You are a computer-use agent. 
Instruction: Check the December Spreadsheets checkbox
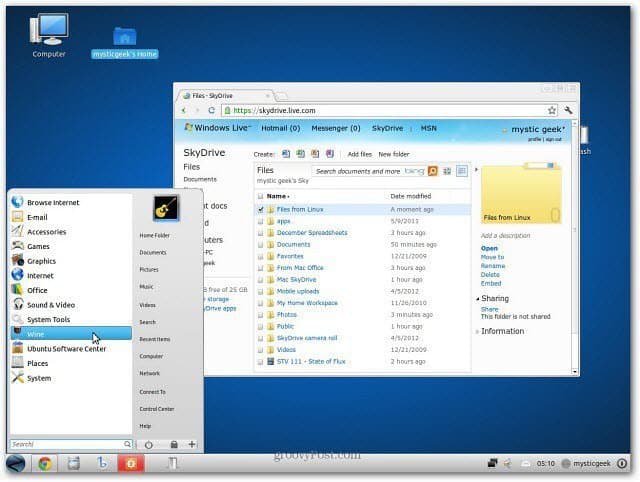[x=260, y=233]
